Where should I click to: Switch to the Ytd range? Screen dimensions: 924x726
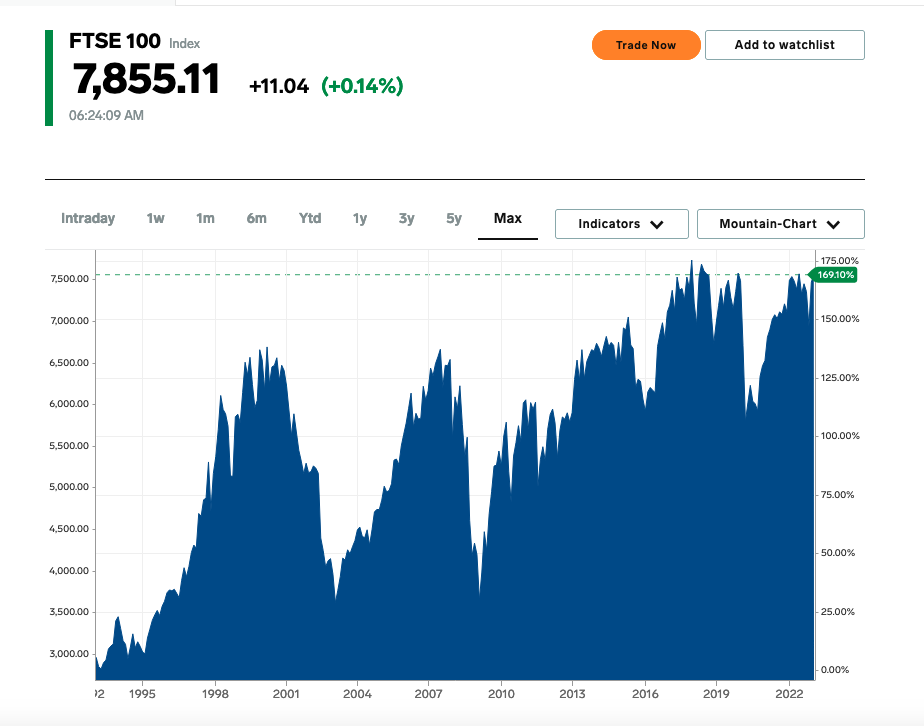point(310,219)
